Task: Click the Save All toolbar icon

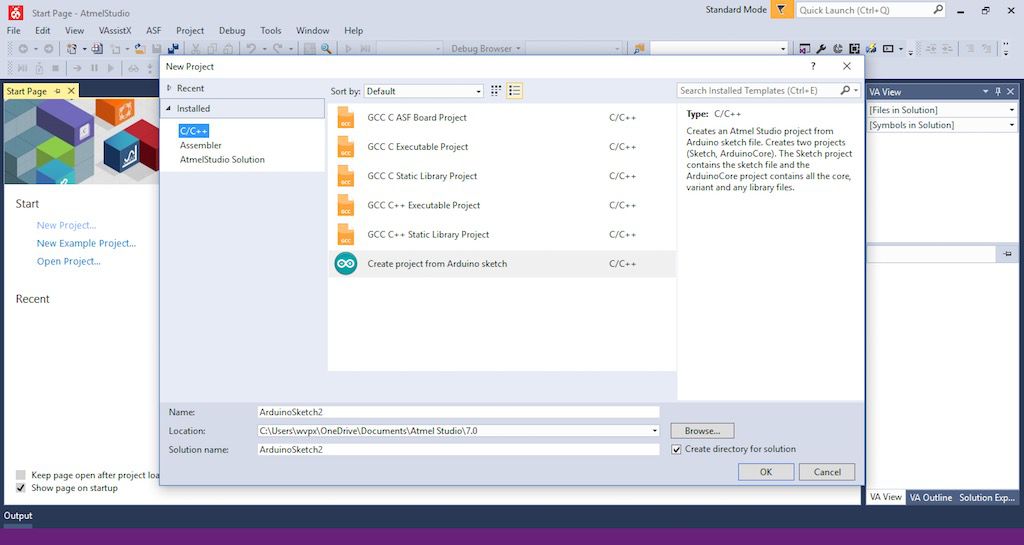Action: (x=173, y=49)
